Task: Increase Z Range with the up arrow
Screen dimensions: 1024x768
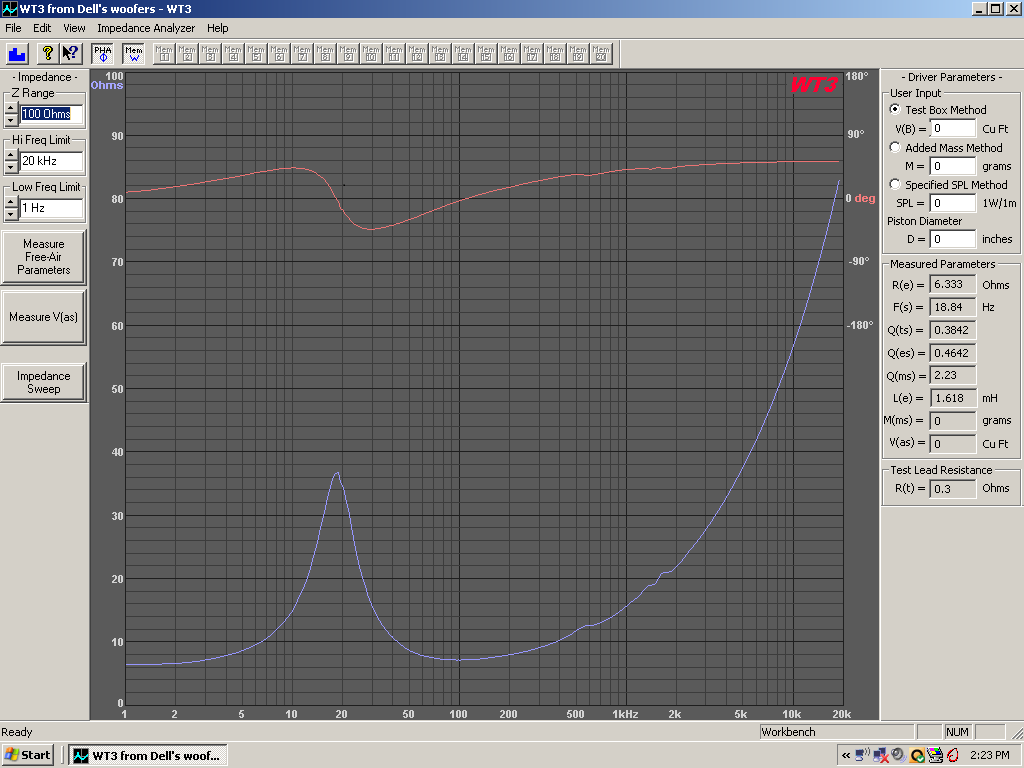Action: 11,108
